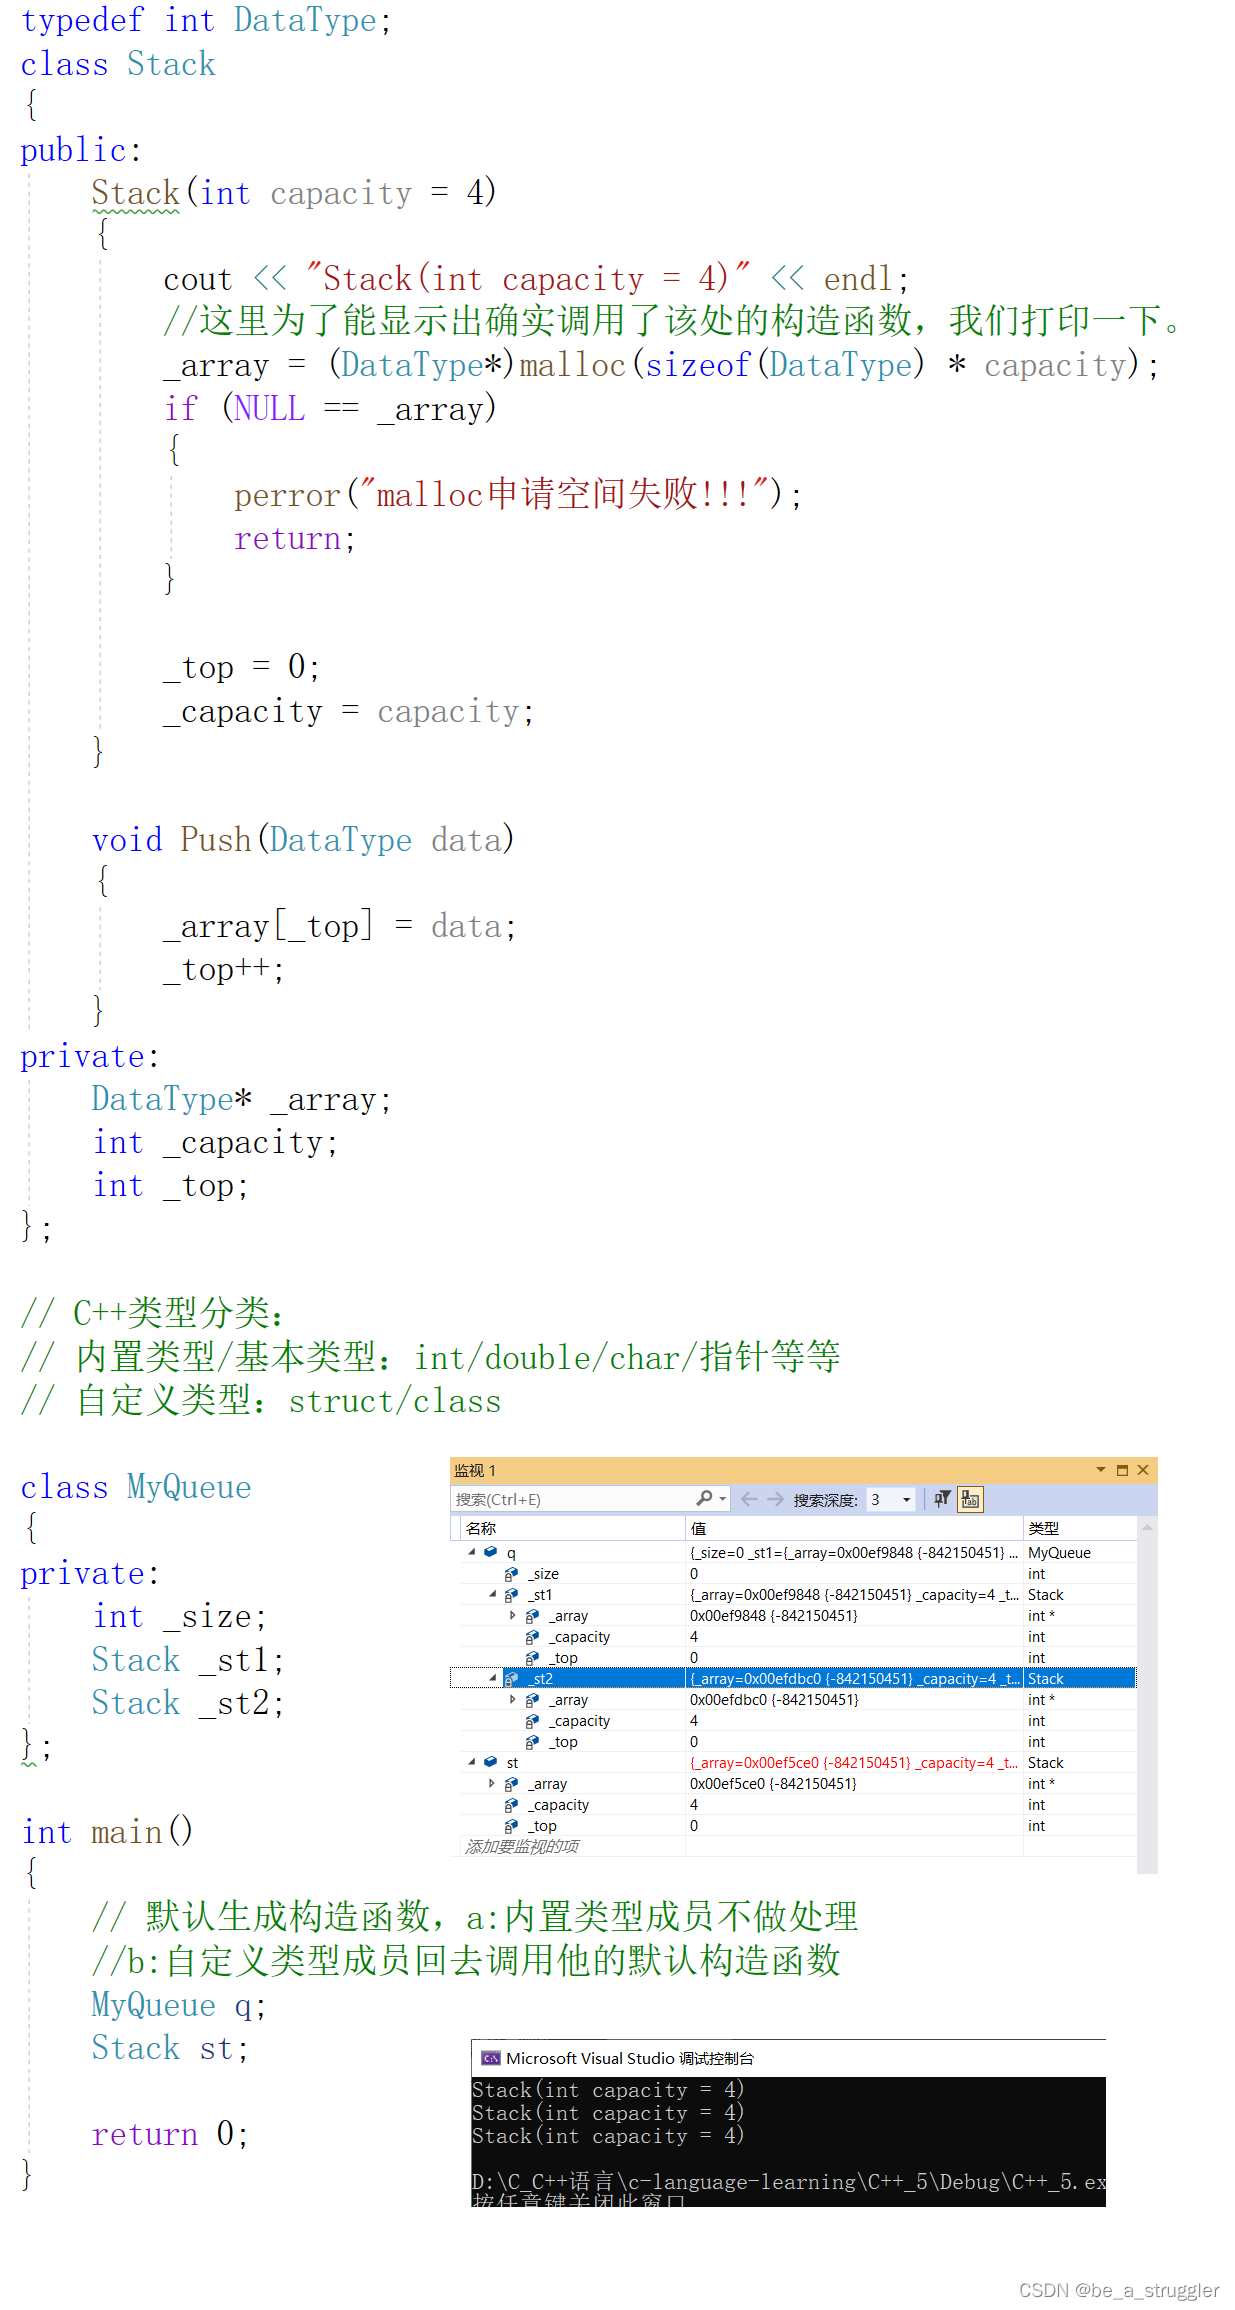The height and width of the screenshot is (2310, 1235).
Task: Click the back arrow in Watch toolbar
Action: [749, 1499]
